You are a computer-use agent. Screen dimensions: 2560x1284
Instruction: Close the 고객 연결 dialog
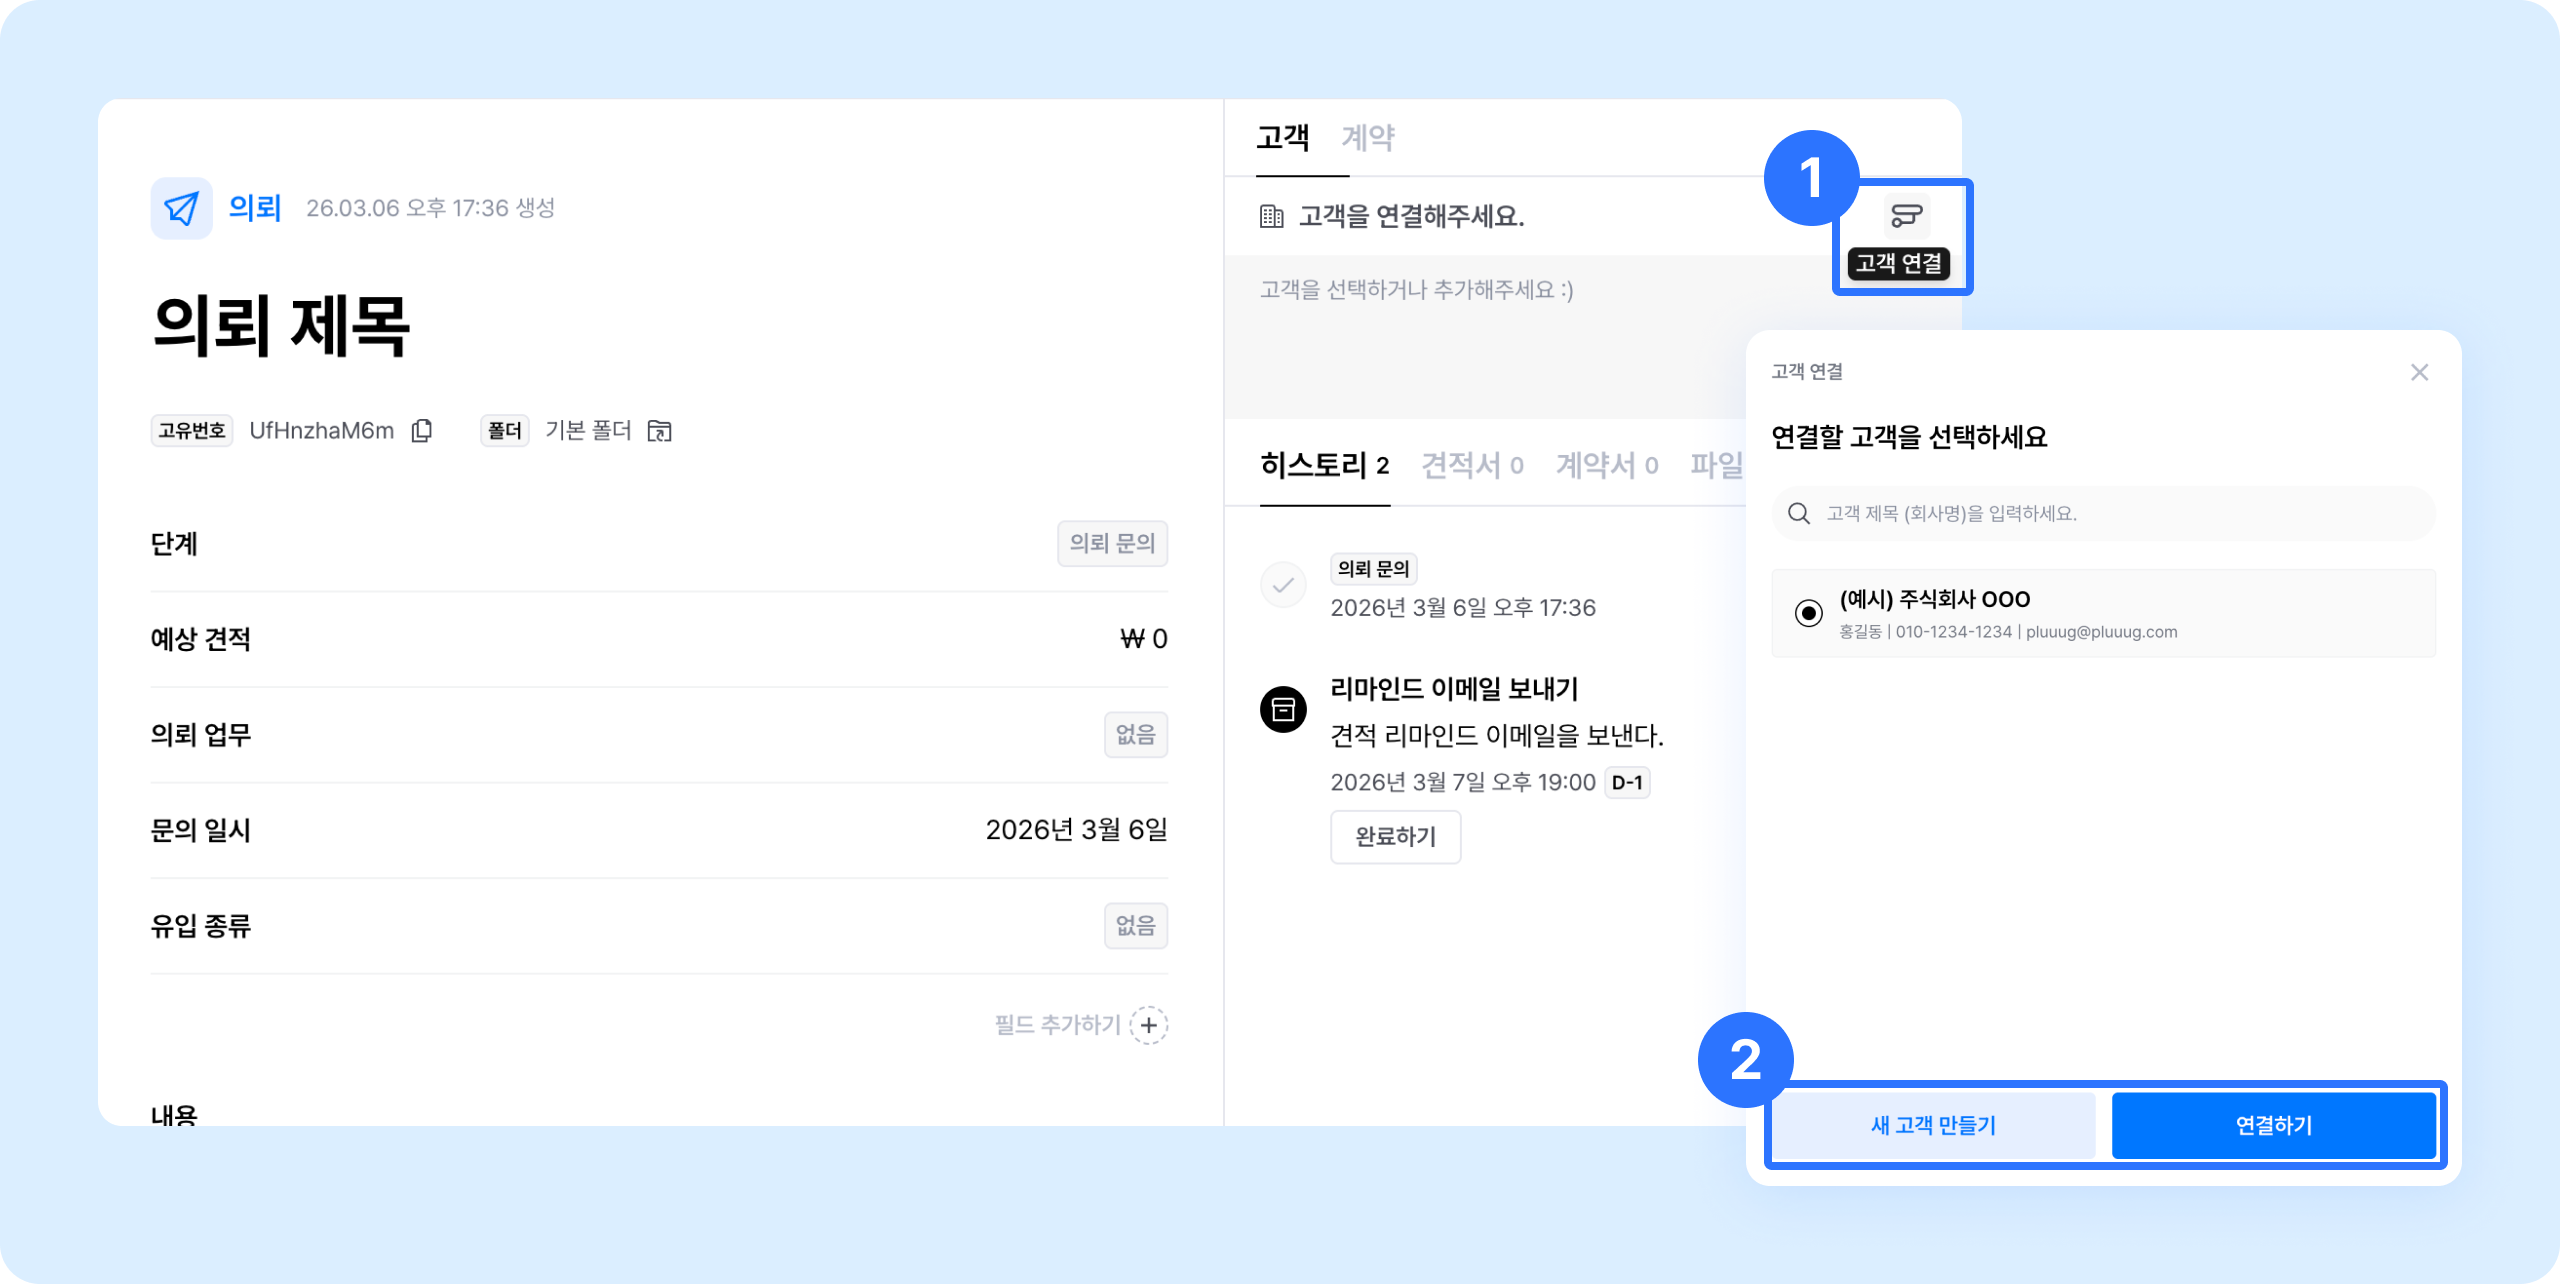pyautogui.click(x=2419, y=372)
